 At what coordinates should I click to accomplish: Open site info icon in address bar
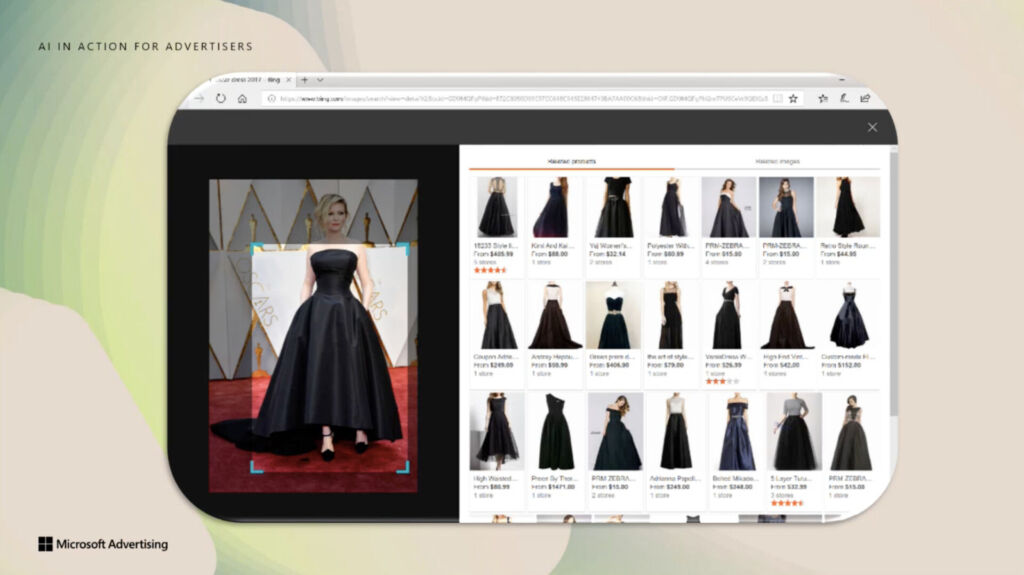[272, 99]
